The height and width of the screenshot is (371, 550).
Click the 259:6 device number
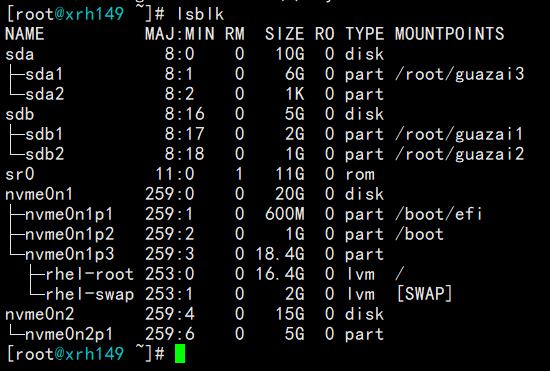pos(170,334)
